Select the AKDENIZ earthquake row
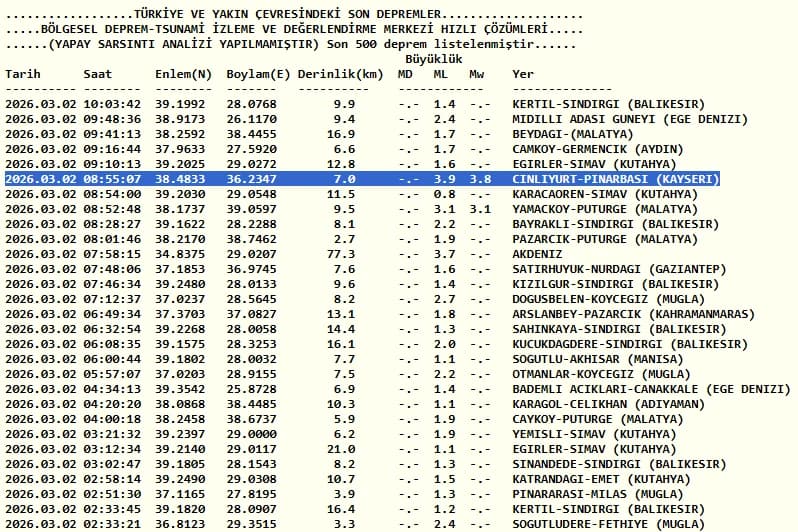Image resolution: width=798 pixels, height=532 pixels. tap(283, 254)
